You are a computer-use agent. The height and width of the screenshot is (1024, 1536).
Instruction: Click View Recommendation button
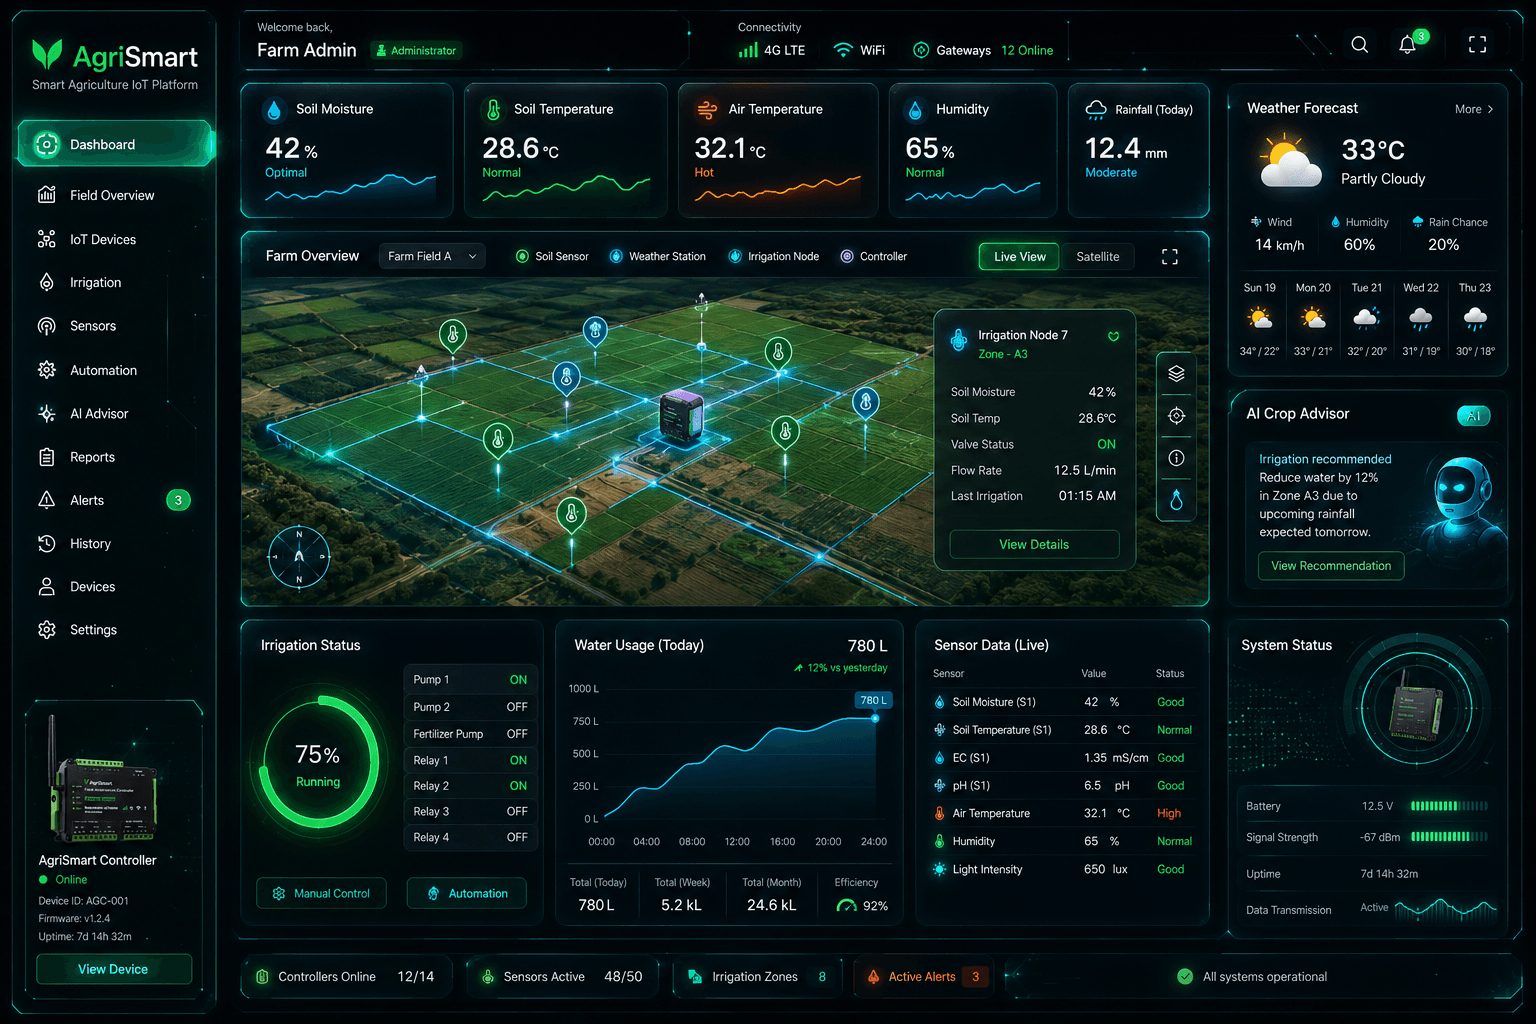(x=1331, y=566)
